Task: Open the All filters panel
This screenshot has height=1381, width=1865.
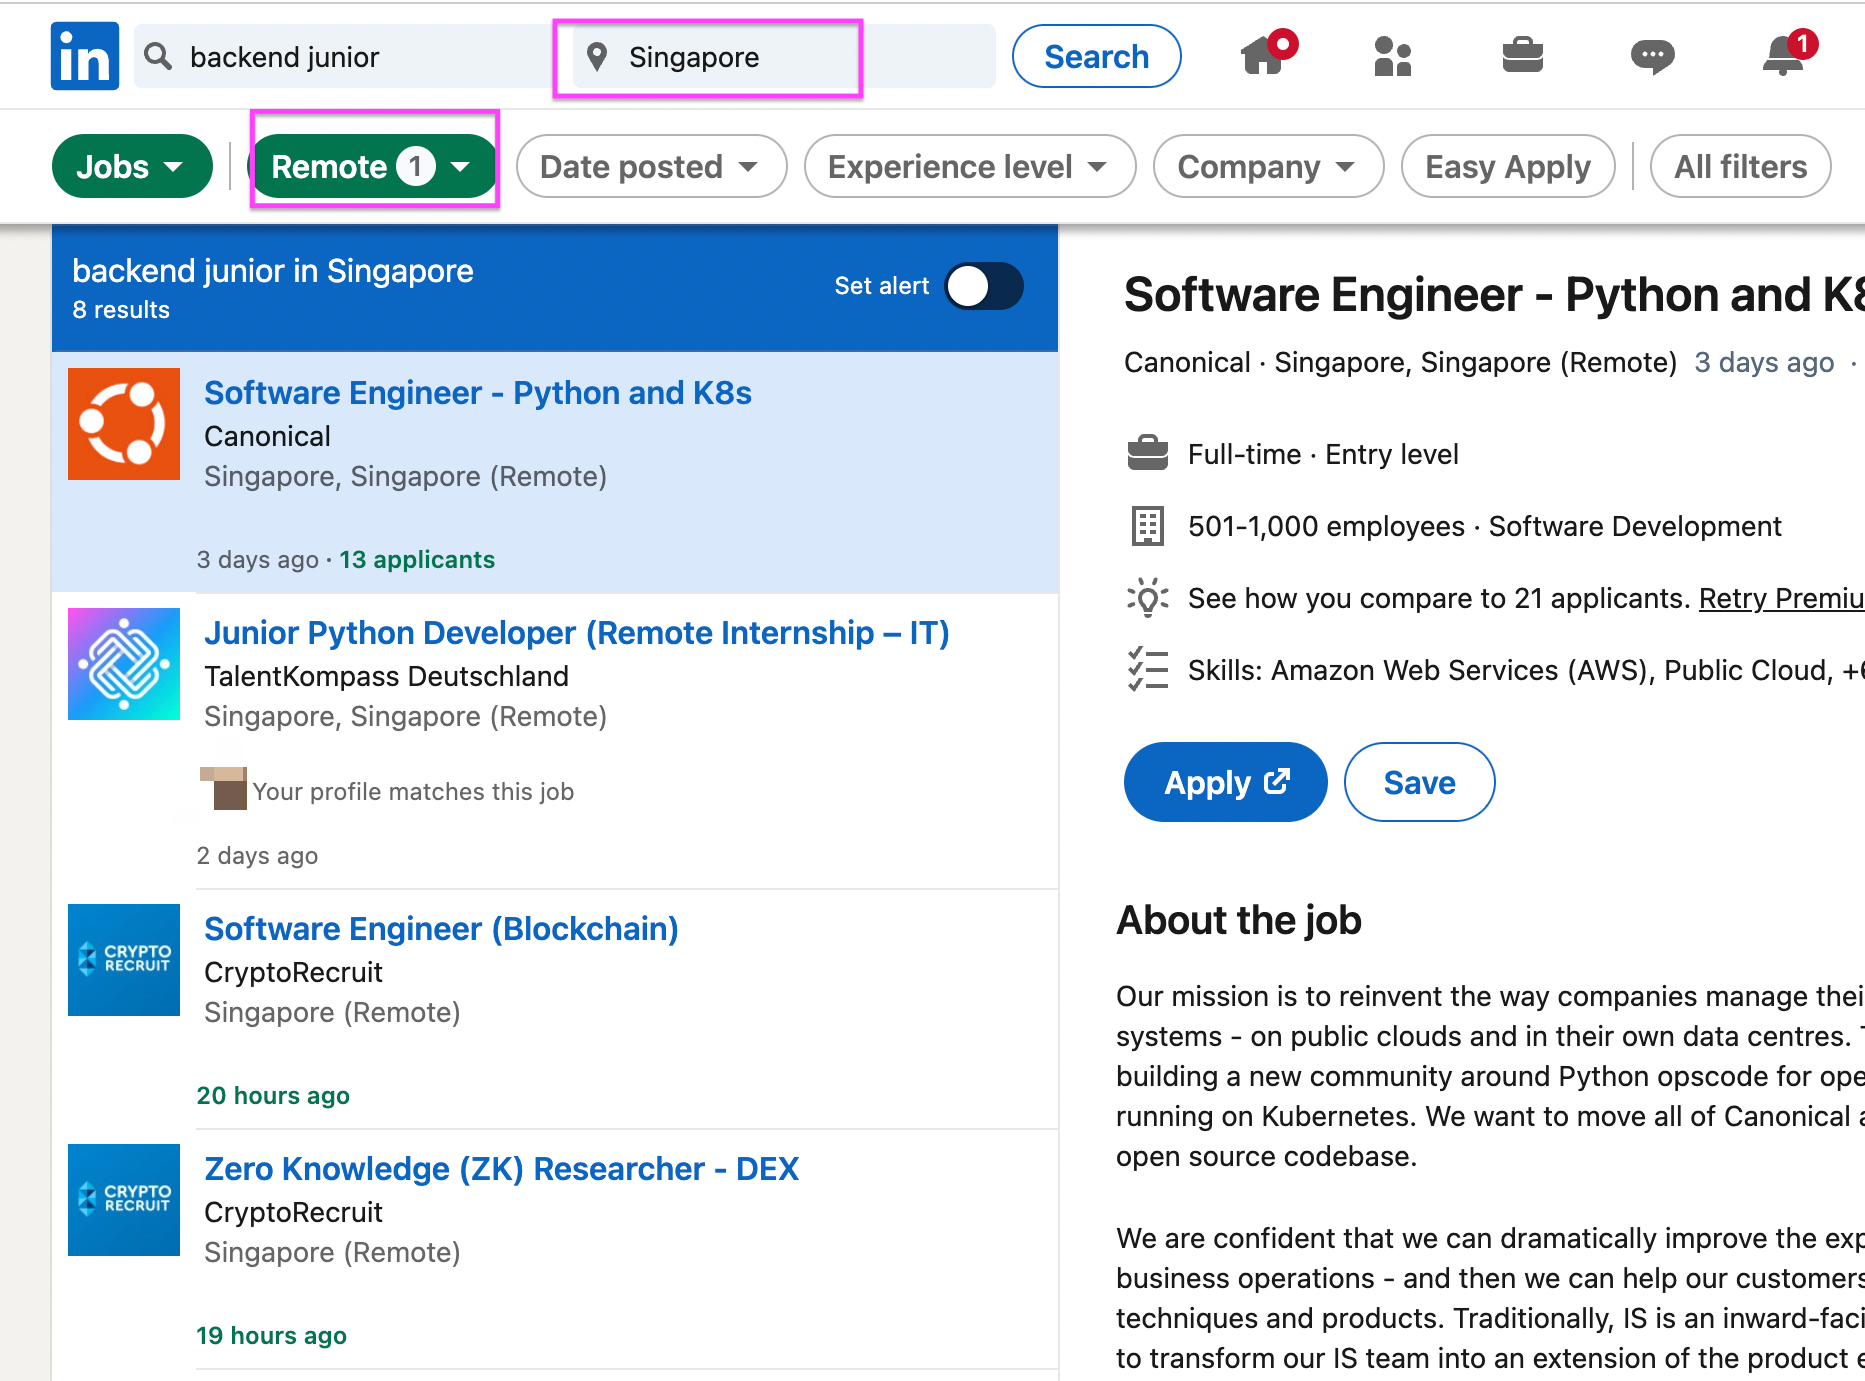Action: [1740, 166]
